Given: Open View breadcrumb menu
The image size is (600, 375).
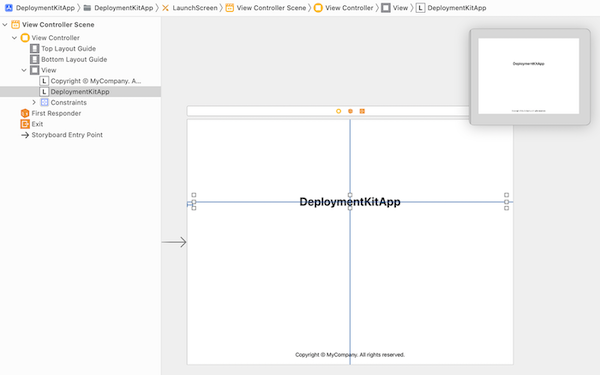Looking at the screenshot, I should [x=400, y=8].
